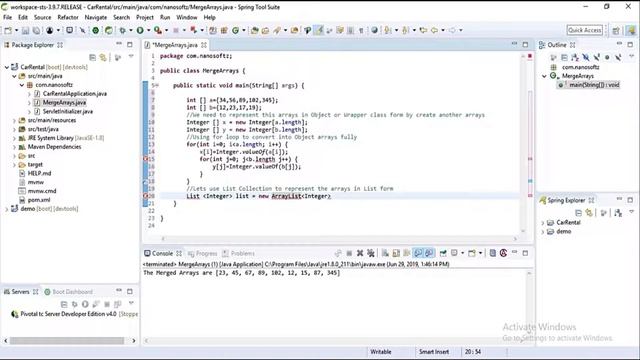Open the Window menu
The image size is (640, 360).
(187, 18)
